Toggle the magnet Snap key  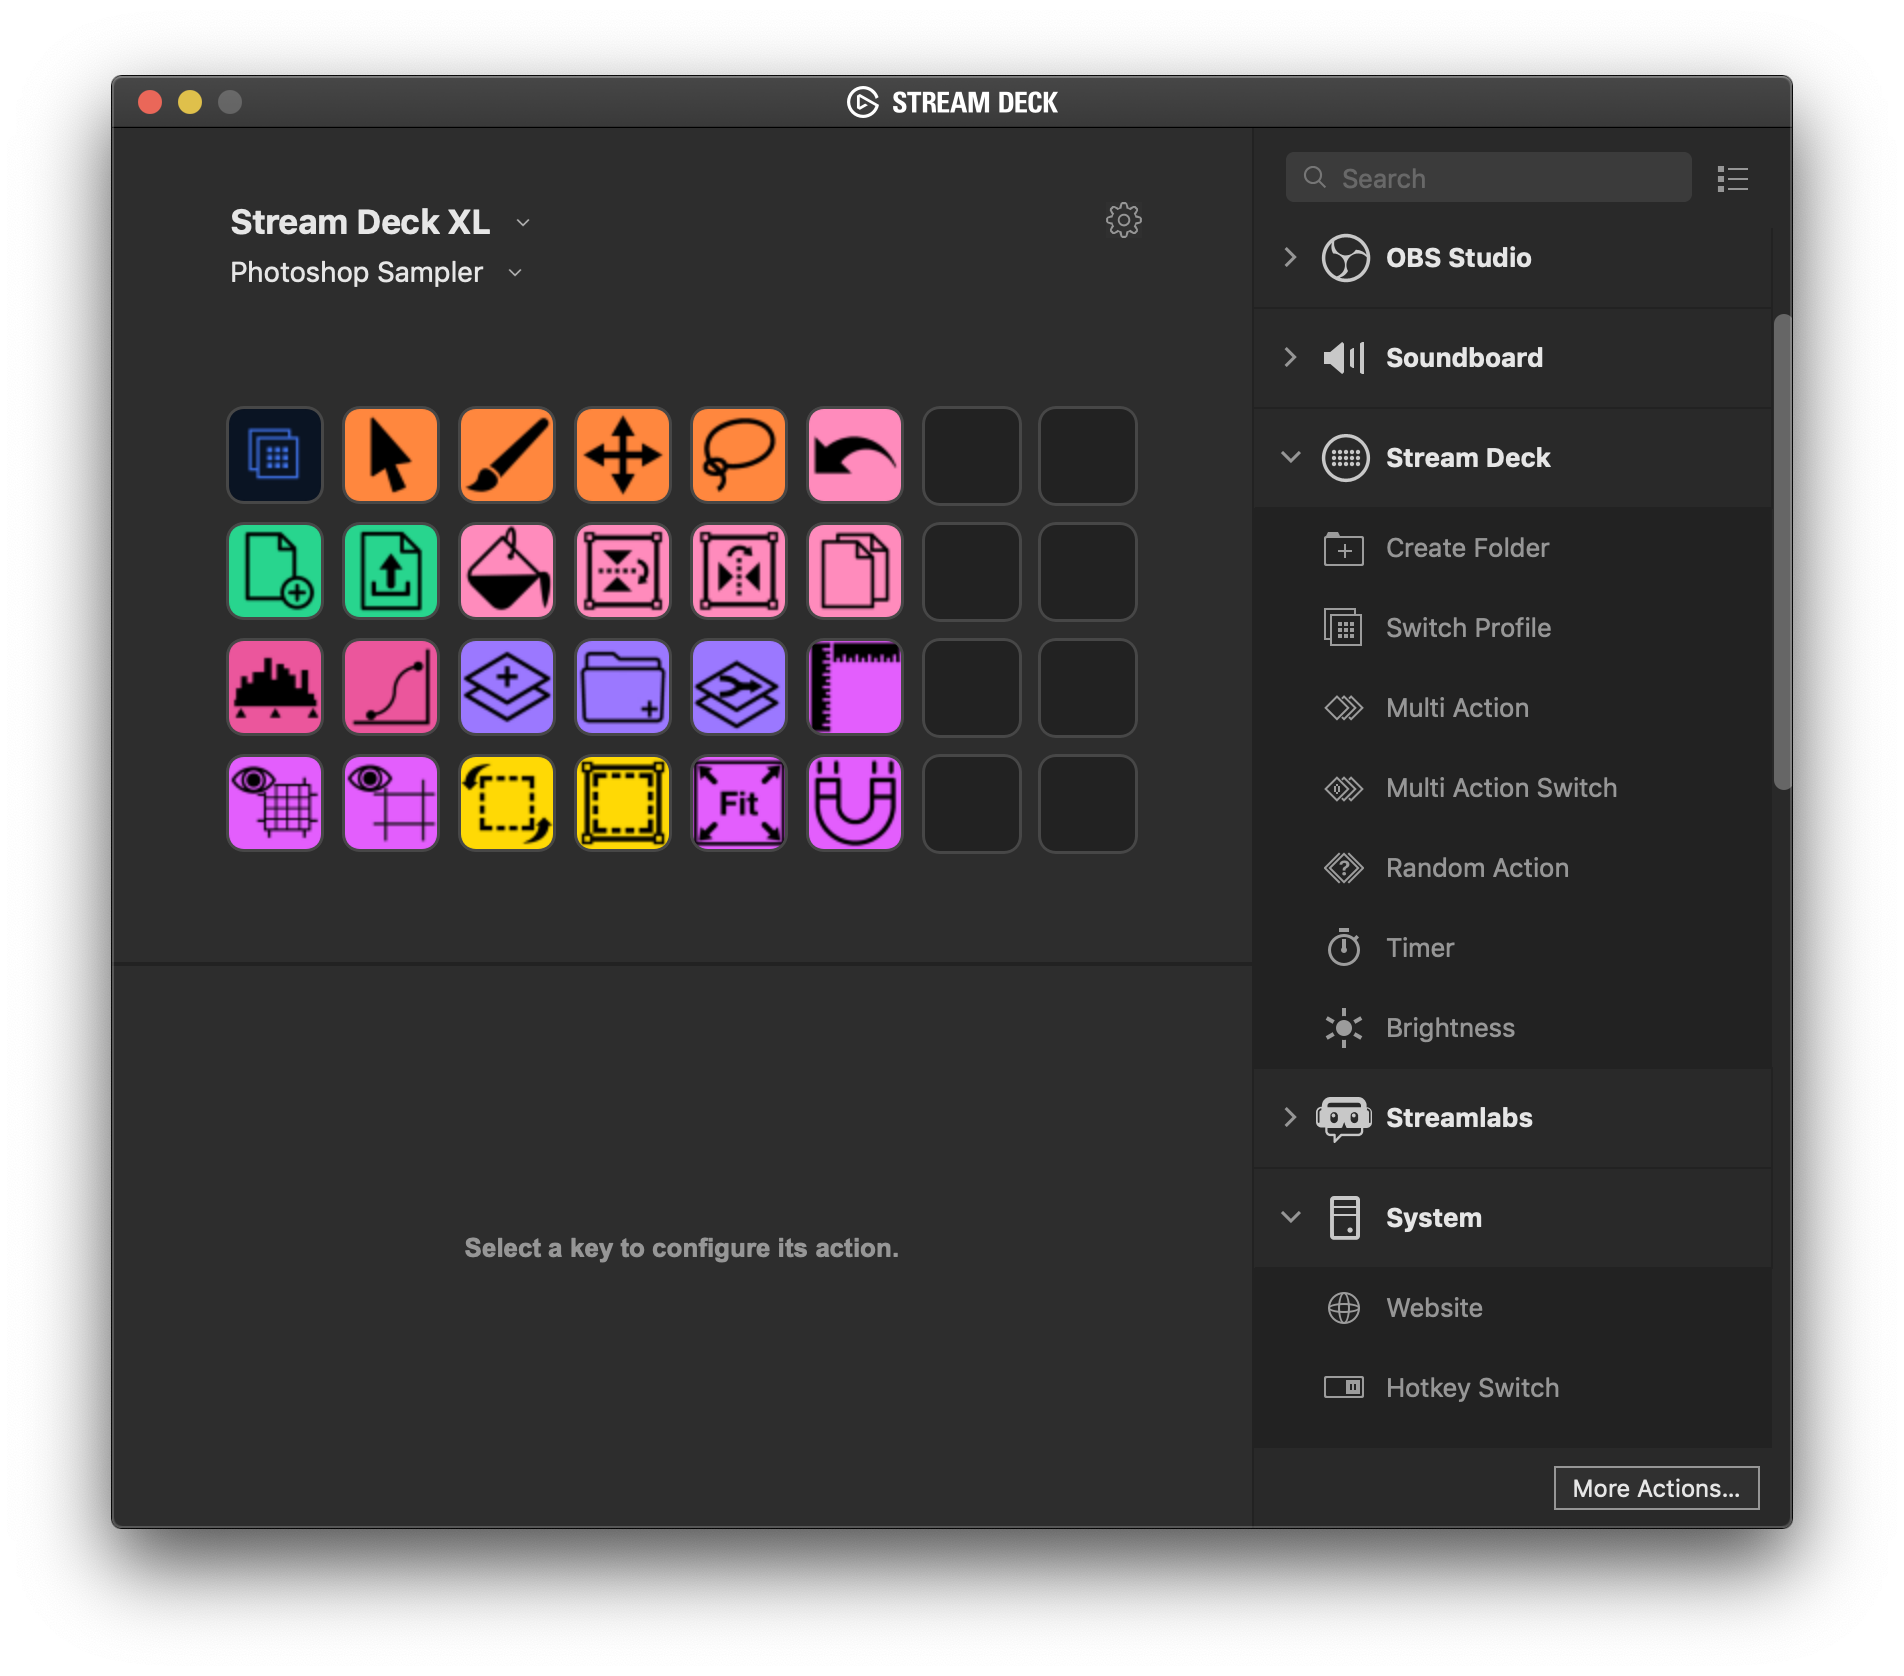click(855, 803)
